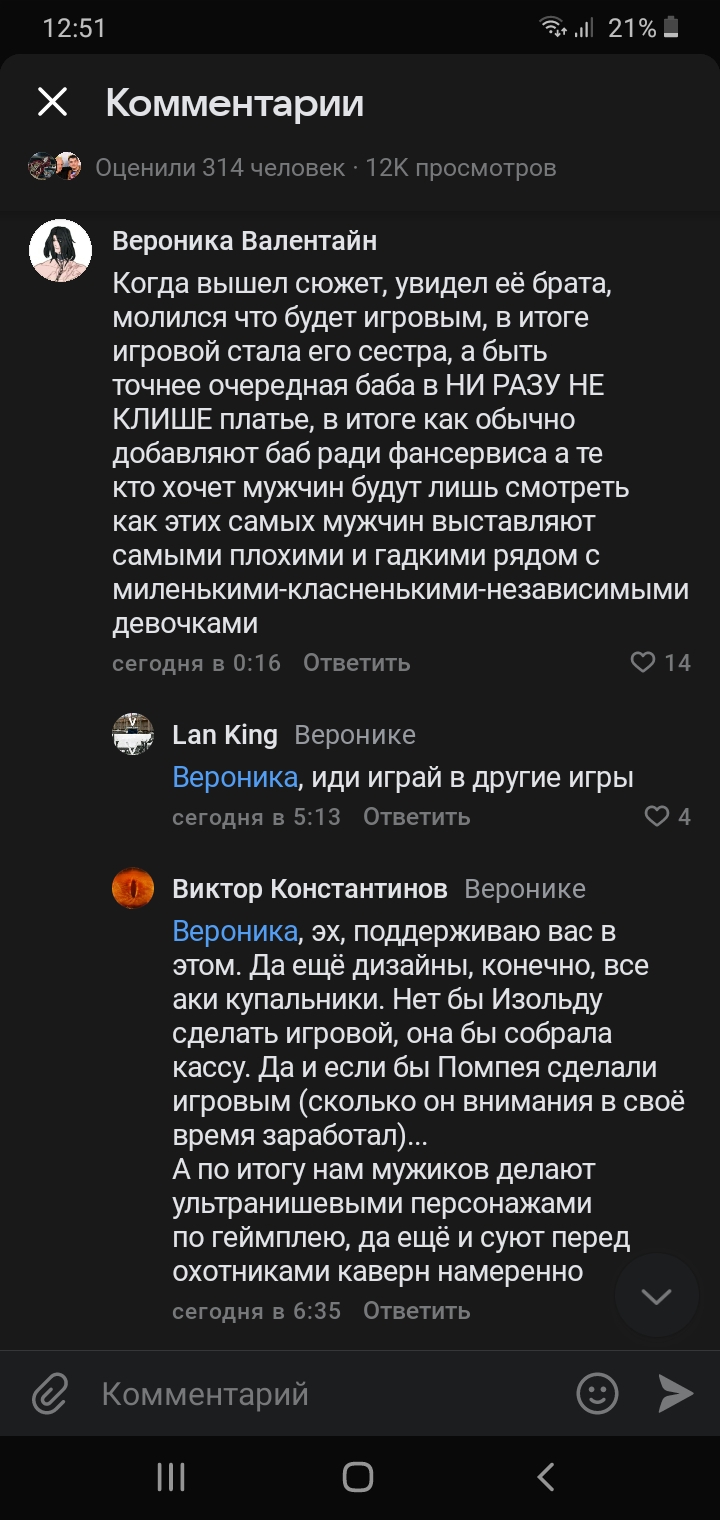Open Вероника Валентайн's avatar
This screenshot has width=720, height=1520.
pyautogui.click(x=61, y=251)
